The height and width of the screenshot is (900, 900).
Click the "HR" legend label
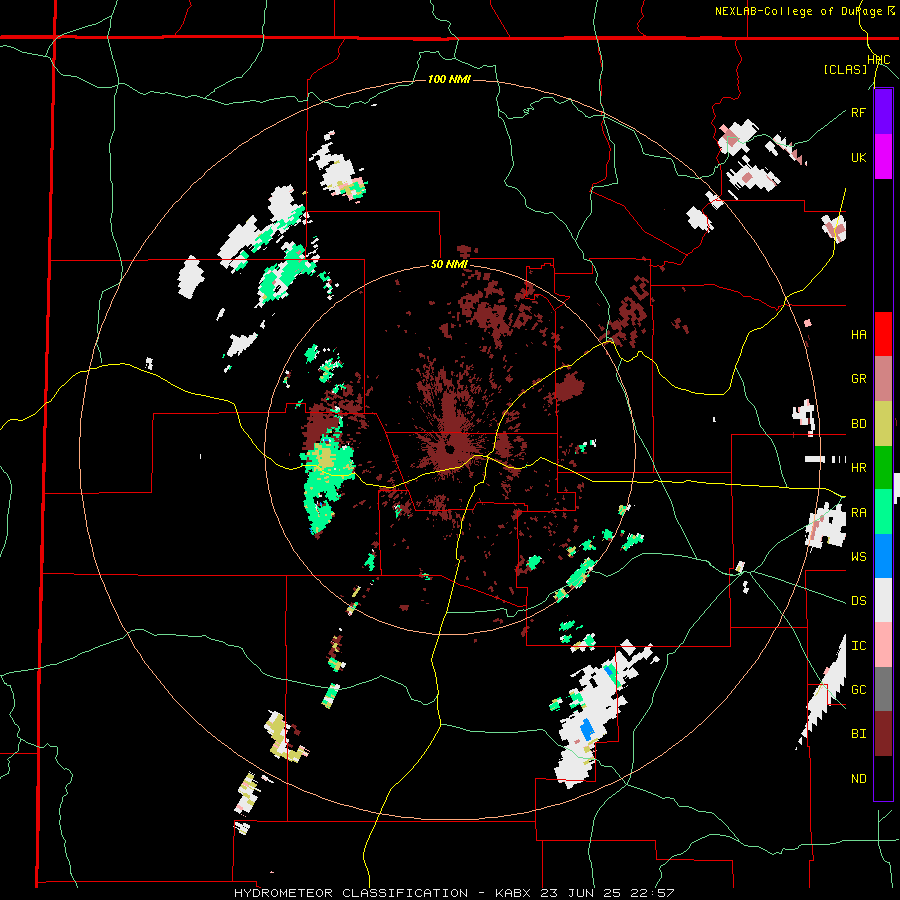pos(858,468)
